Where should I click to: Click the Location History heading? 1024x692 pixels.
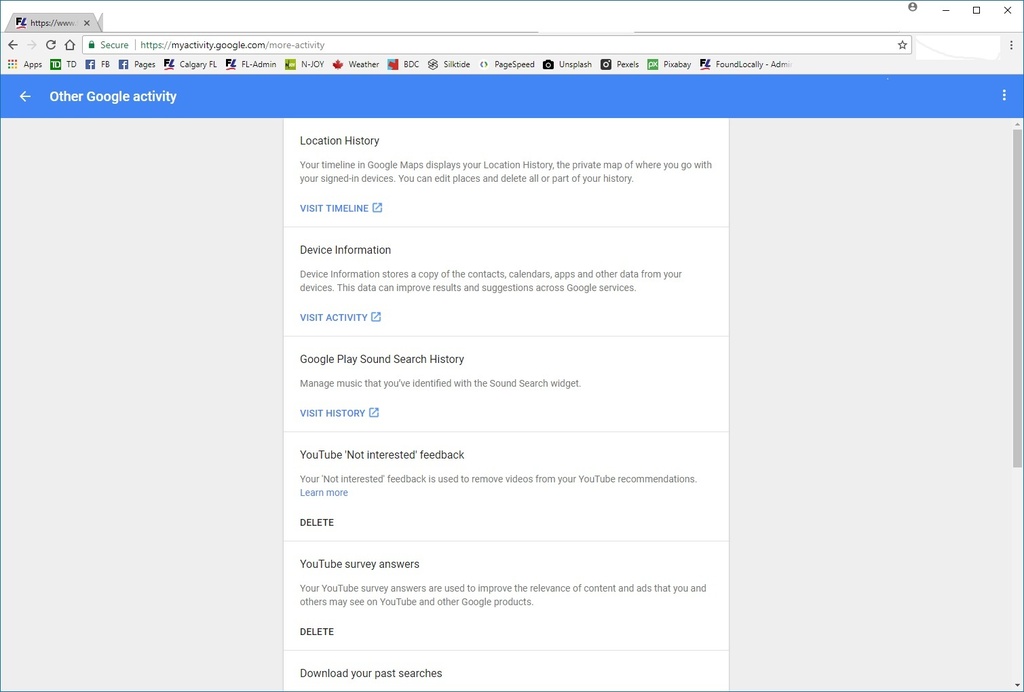[x=340, y=141]
